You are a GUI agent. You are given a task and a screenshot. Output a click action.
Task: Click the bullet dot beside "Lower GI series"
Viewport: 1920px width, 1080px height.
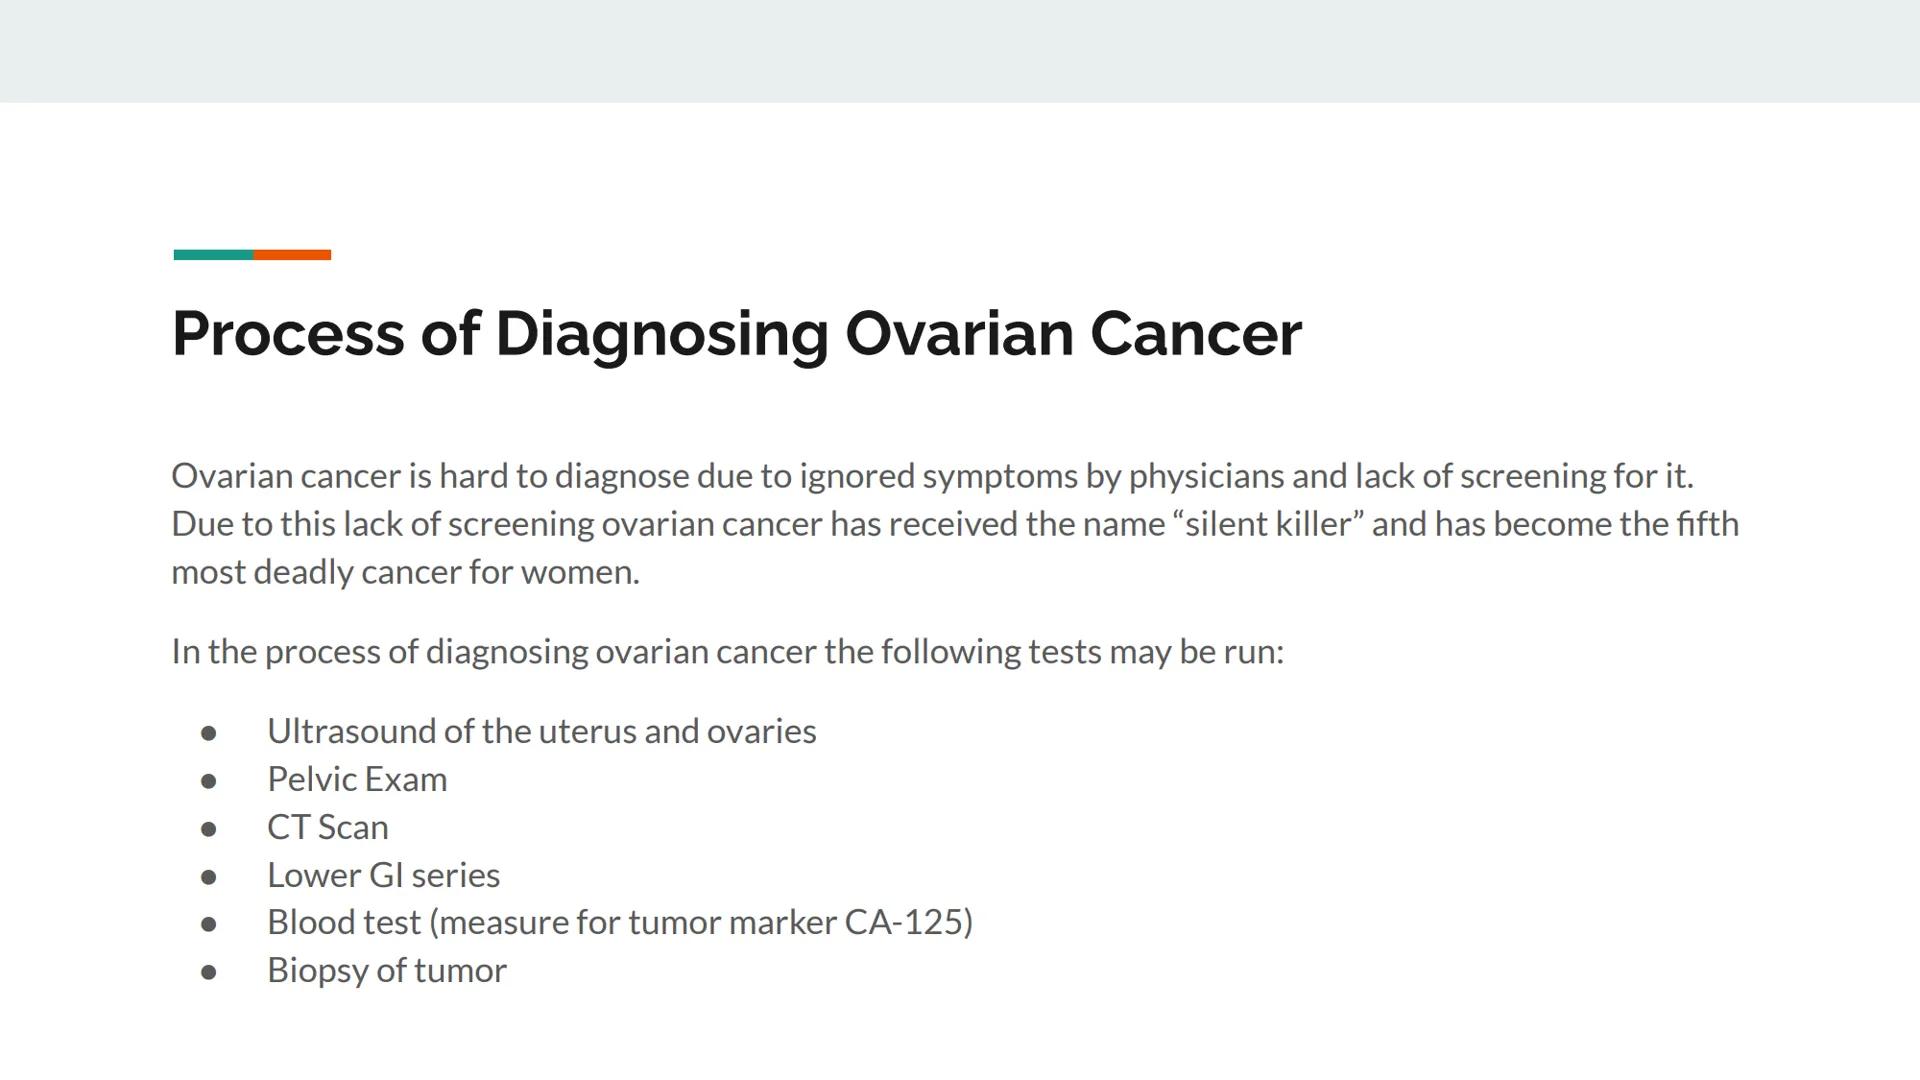(x=209, y=877)
